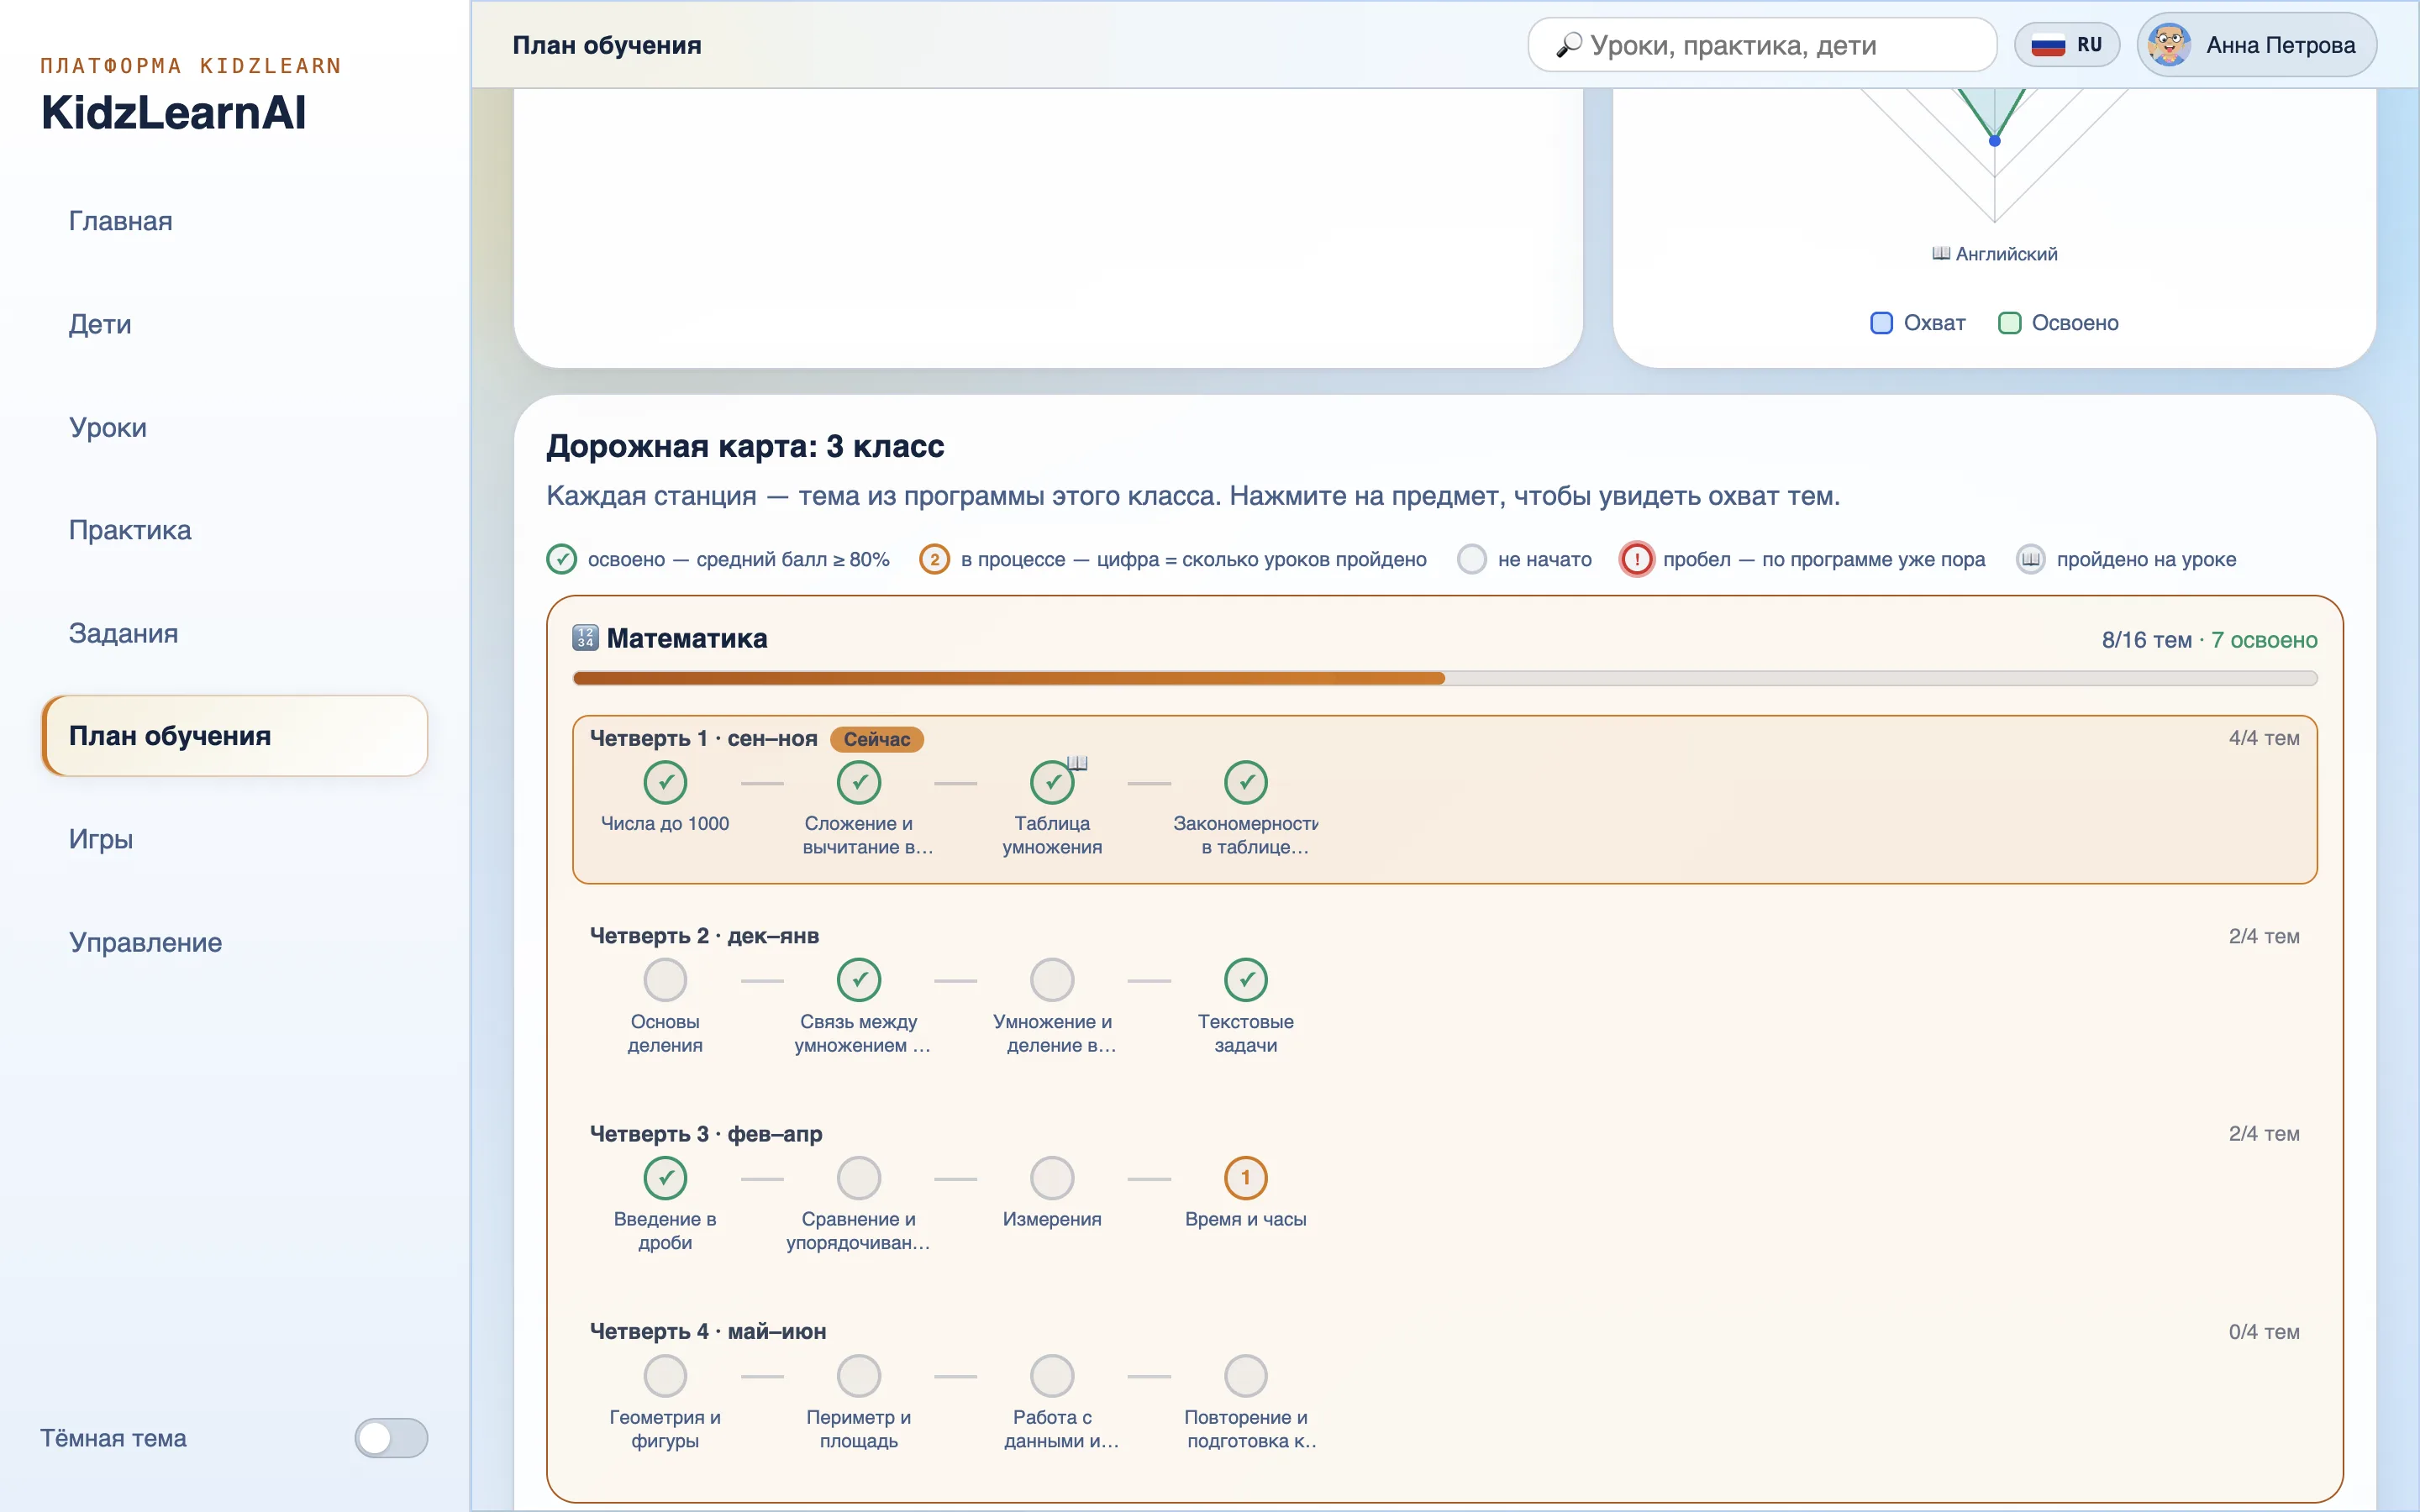Click Анна Петрова avatar picture
Screen dimensions: 2420x1512
coord(2169,45)
